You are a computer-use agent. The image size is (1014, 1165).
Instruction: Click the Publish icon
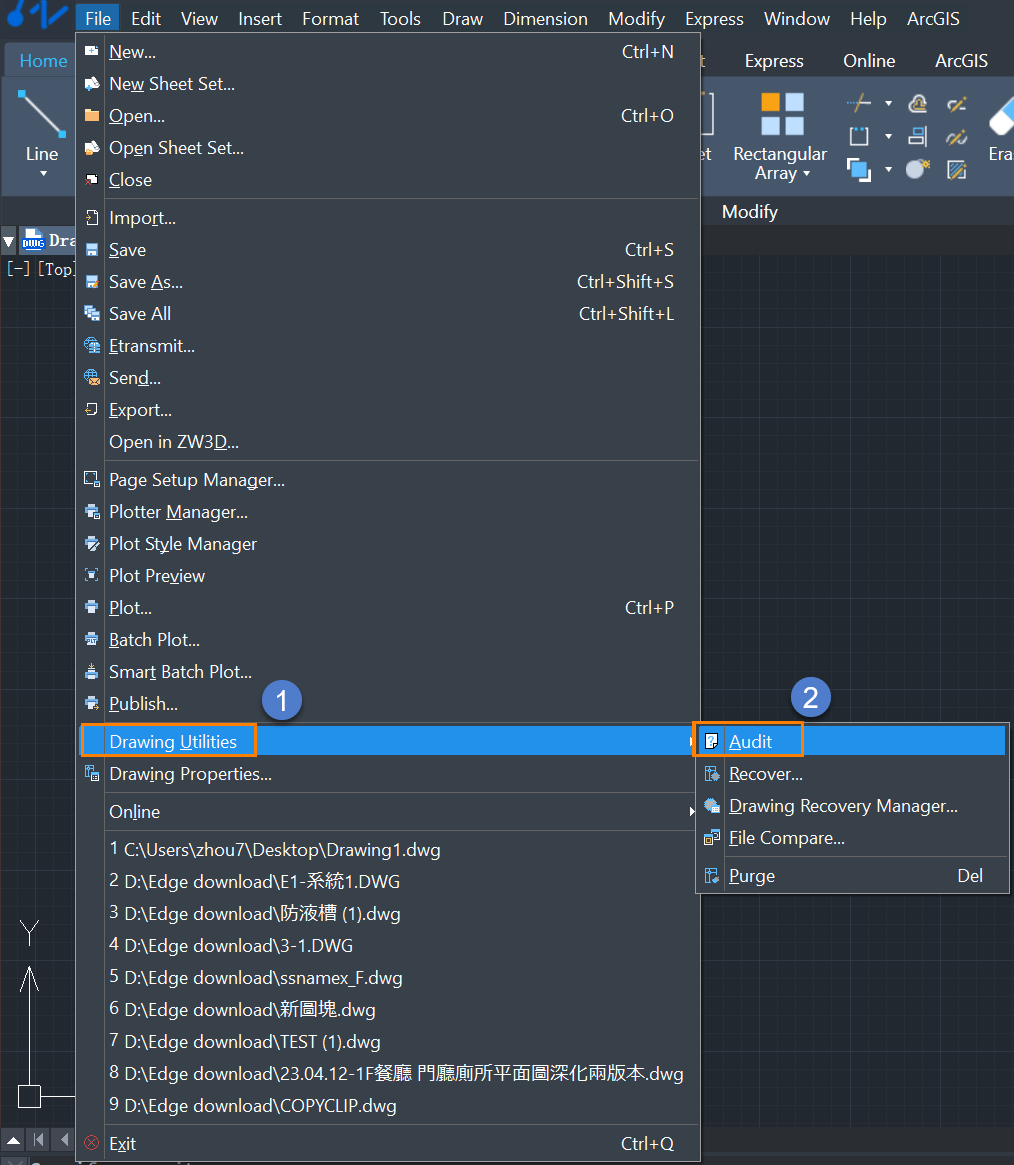click(91, 703)
